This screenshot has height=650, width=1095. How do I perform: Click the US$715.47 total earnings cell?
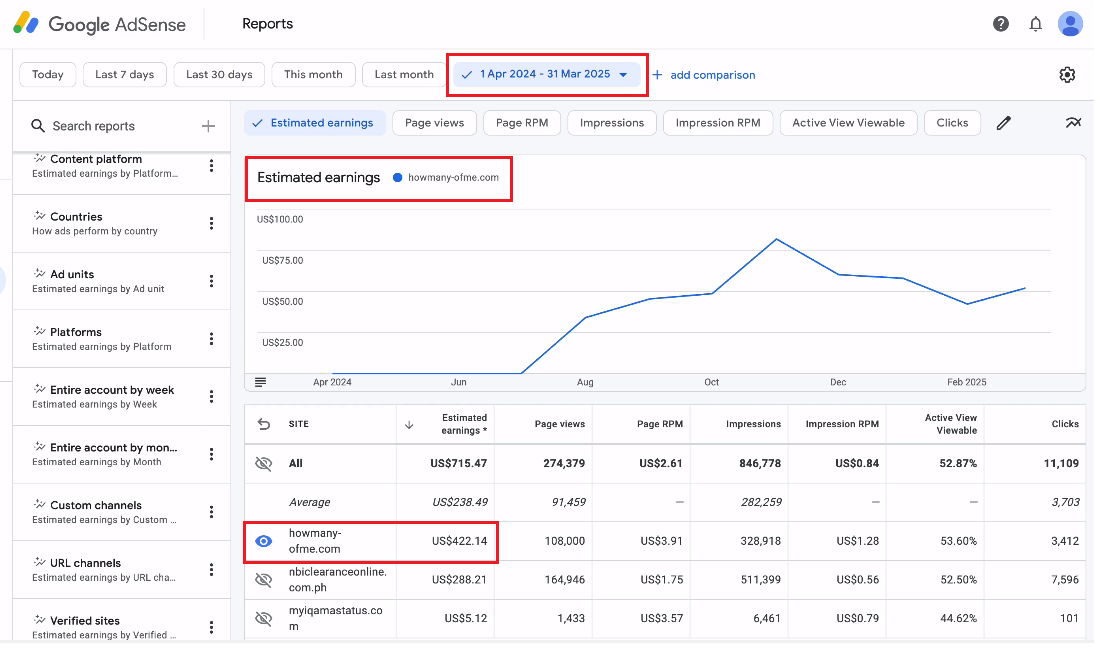(x=459, y=464)
